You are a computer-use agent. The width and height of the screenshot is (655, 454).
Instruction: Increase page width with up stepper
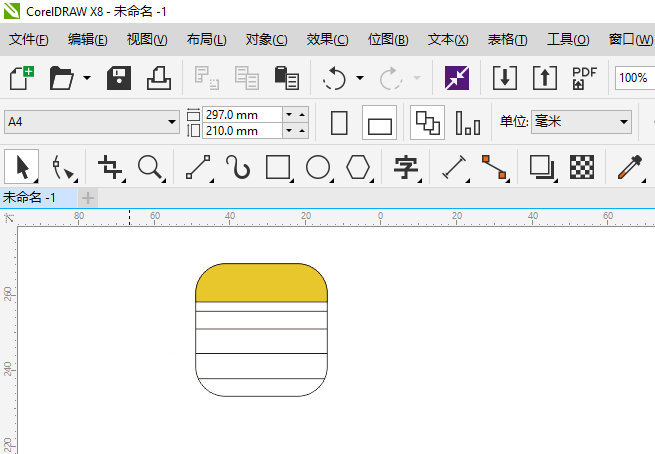pos(302,114)
